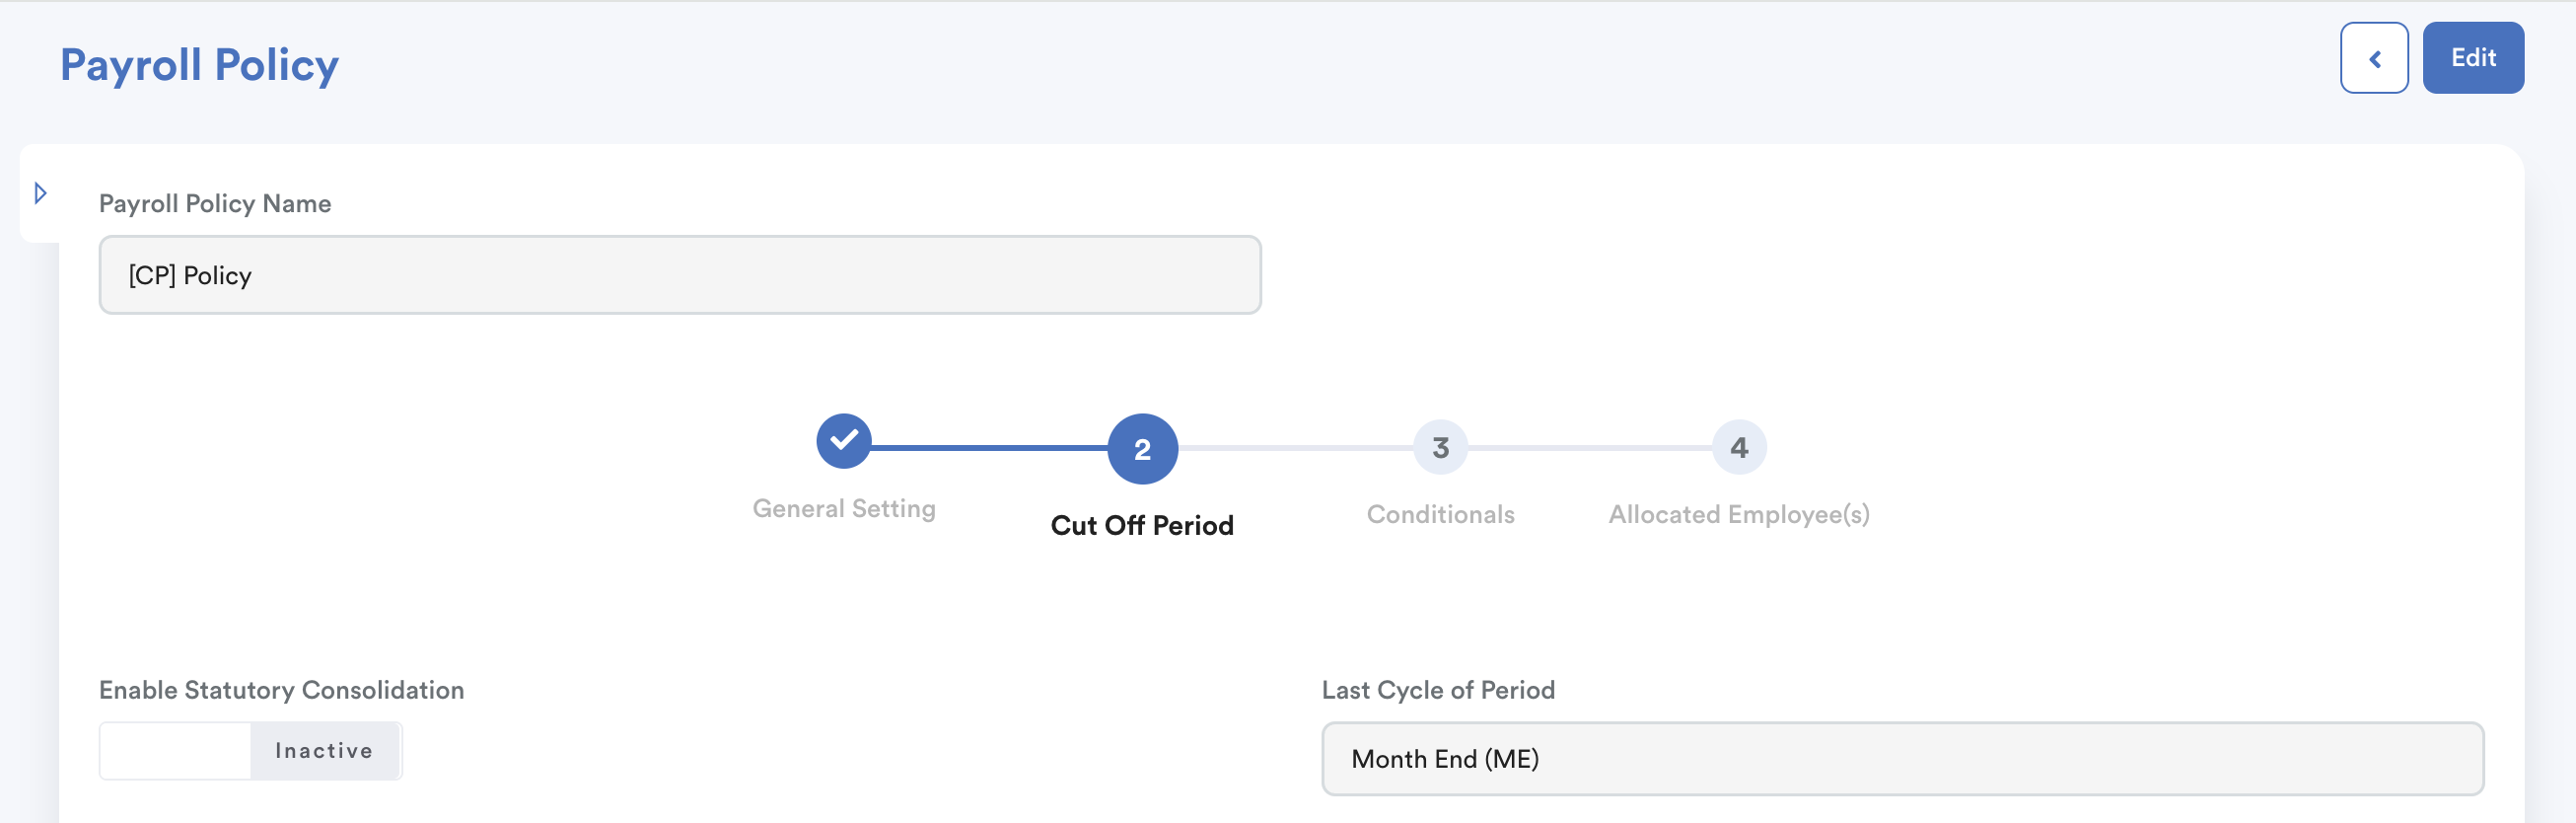The image size is (2576, 823).
Task: Click the completed checkmark step circle
Action: click(843, 441)
